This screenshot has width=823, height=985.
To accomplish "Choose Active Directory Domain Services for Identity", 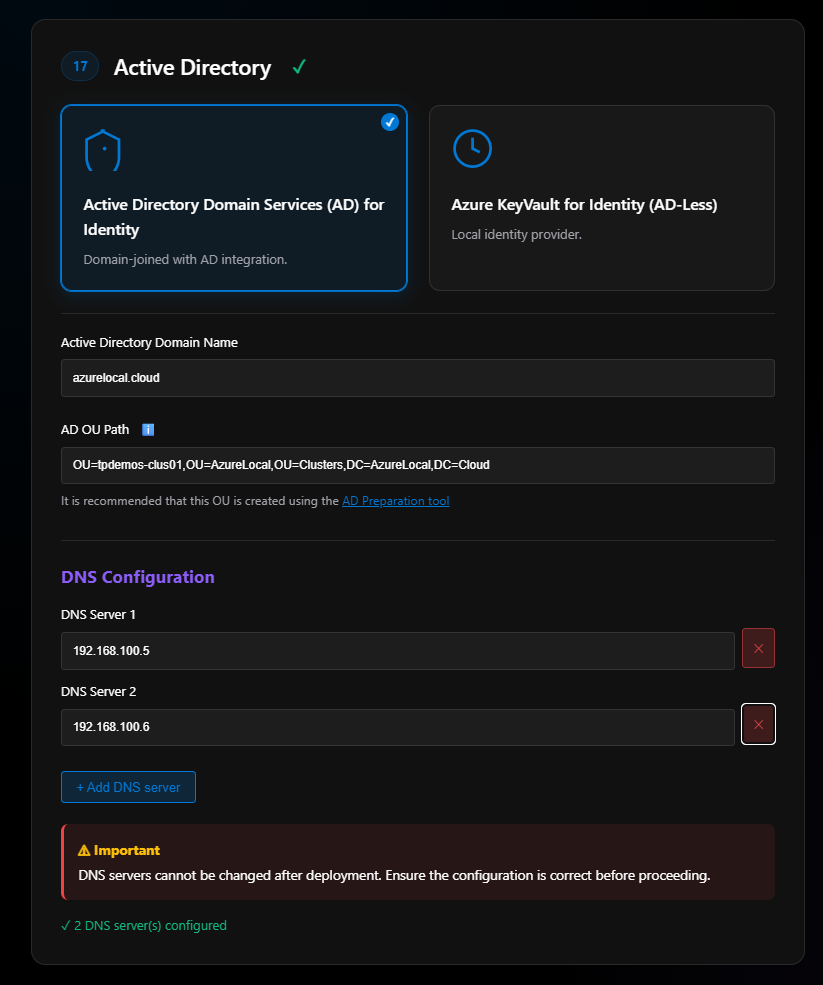I will (234, 217).
